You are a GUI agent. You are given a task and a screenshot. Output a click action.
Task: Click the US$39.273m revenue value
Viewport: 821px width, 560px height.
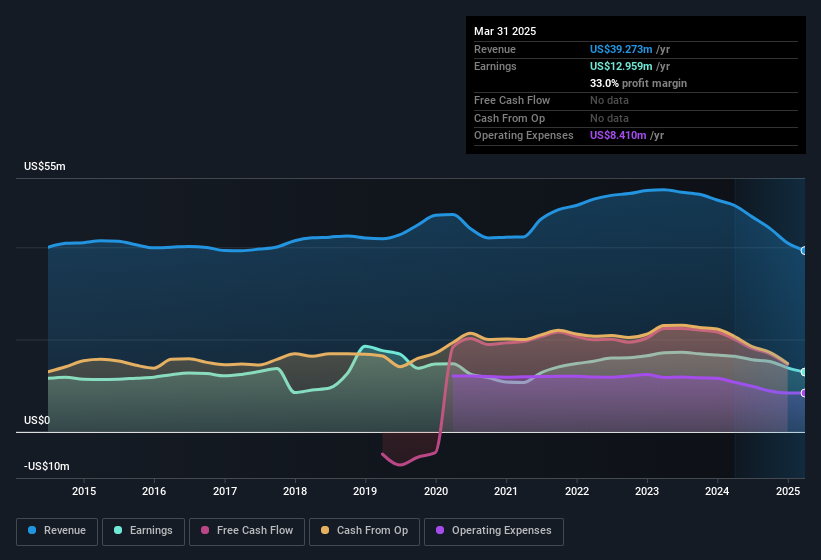click(621, 49)
